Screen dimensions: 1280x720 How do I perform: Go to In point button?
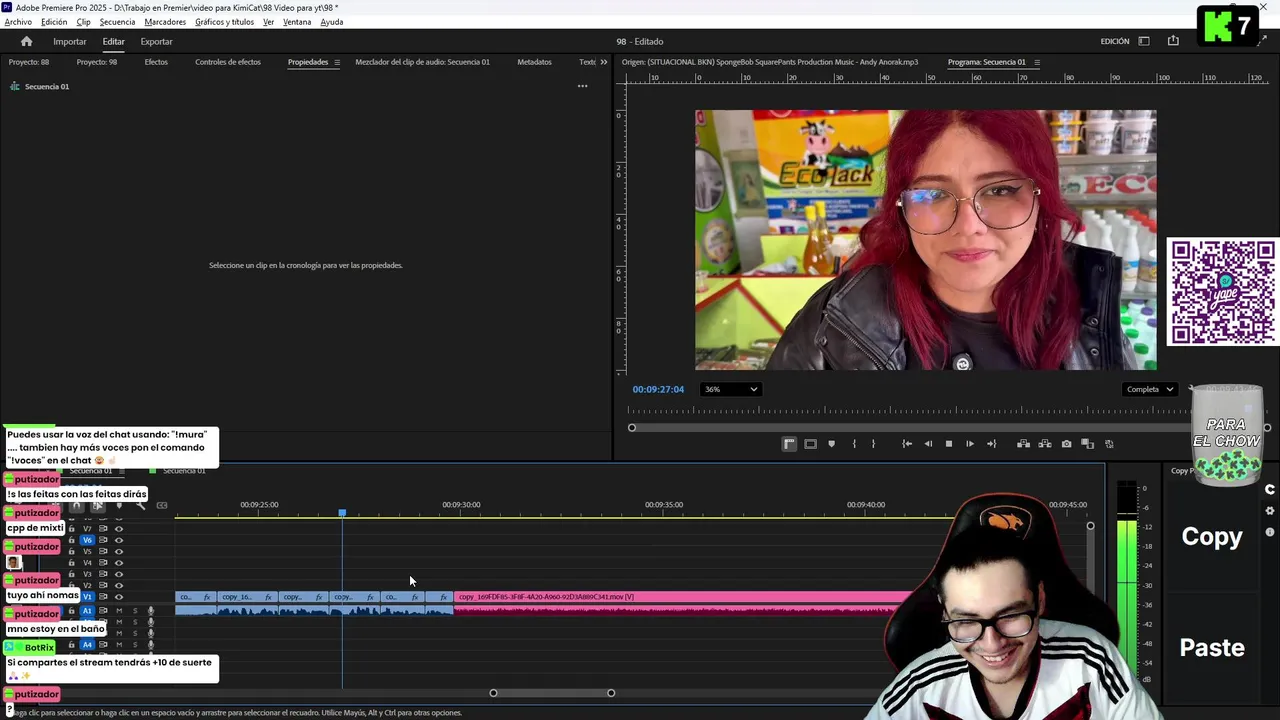click(907, 444)
